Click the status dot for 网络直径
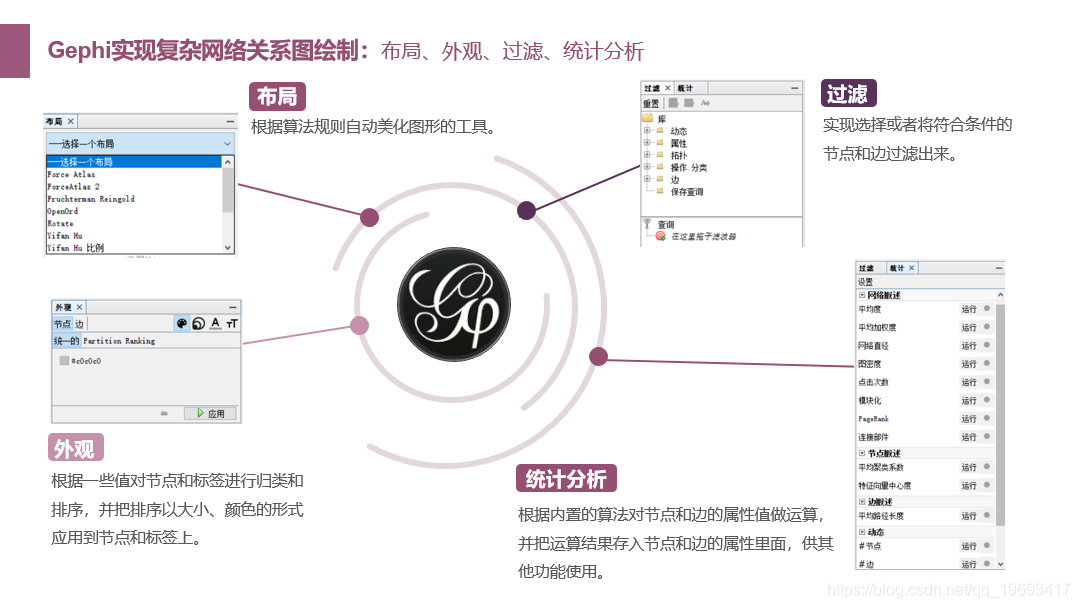This screenshot has height=608, width=1080. click(987, 345)
